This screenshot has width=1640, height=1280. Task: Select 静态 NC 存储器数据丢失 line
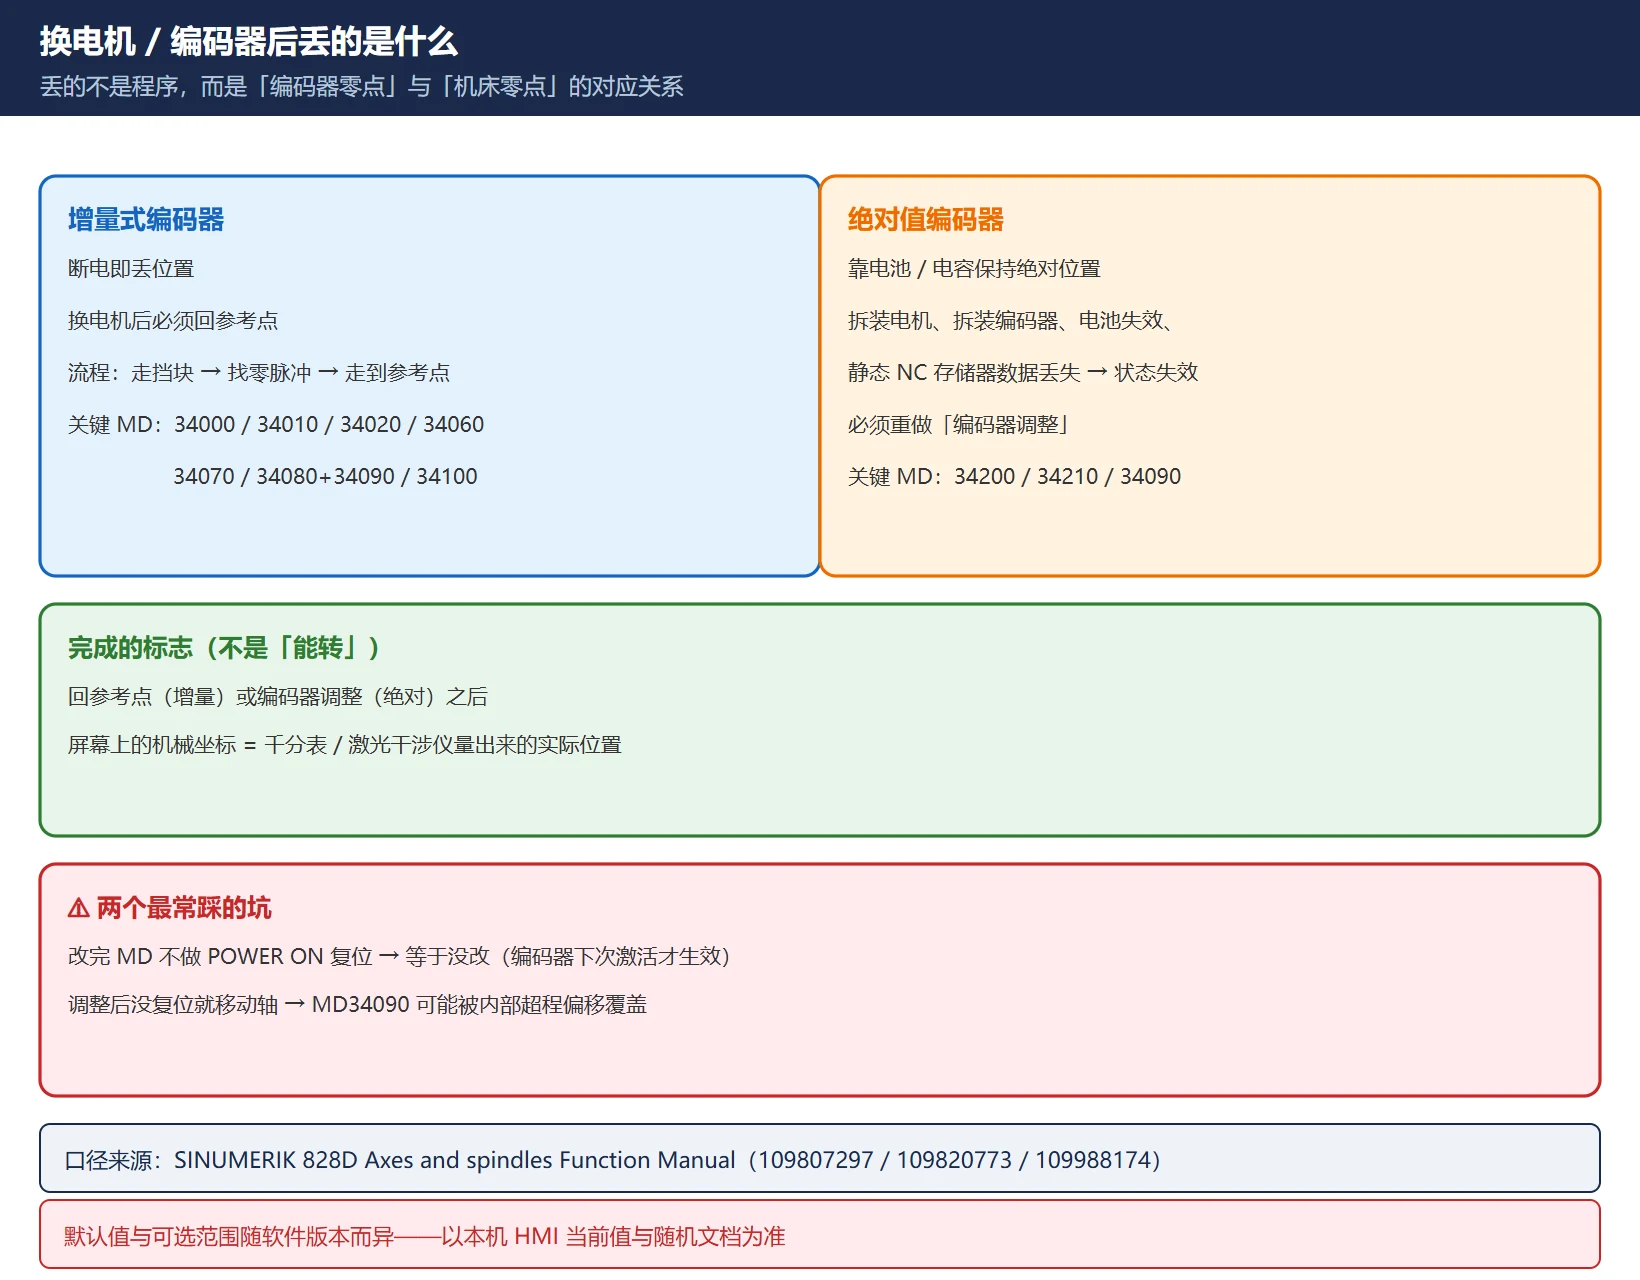pos(1023,373)
